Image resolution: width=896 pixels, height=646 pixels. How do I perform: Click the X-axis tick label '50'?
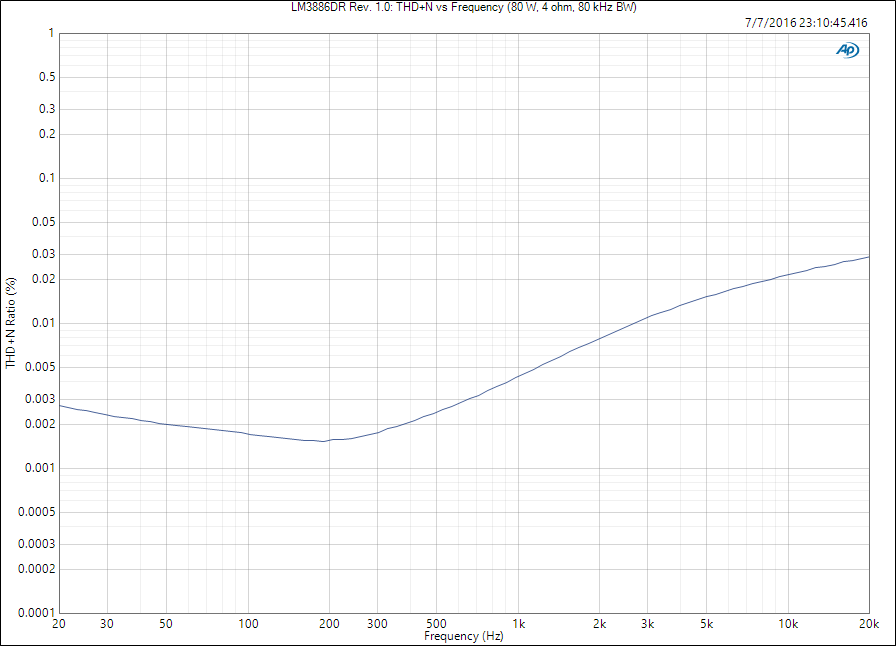coord(166,624)
